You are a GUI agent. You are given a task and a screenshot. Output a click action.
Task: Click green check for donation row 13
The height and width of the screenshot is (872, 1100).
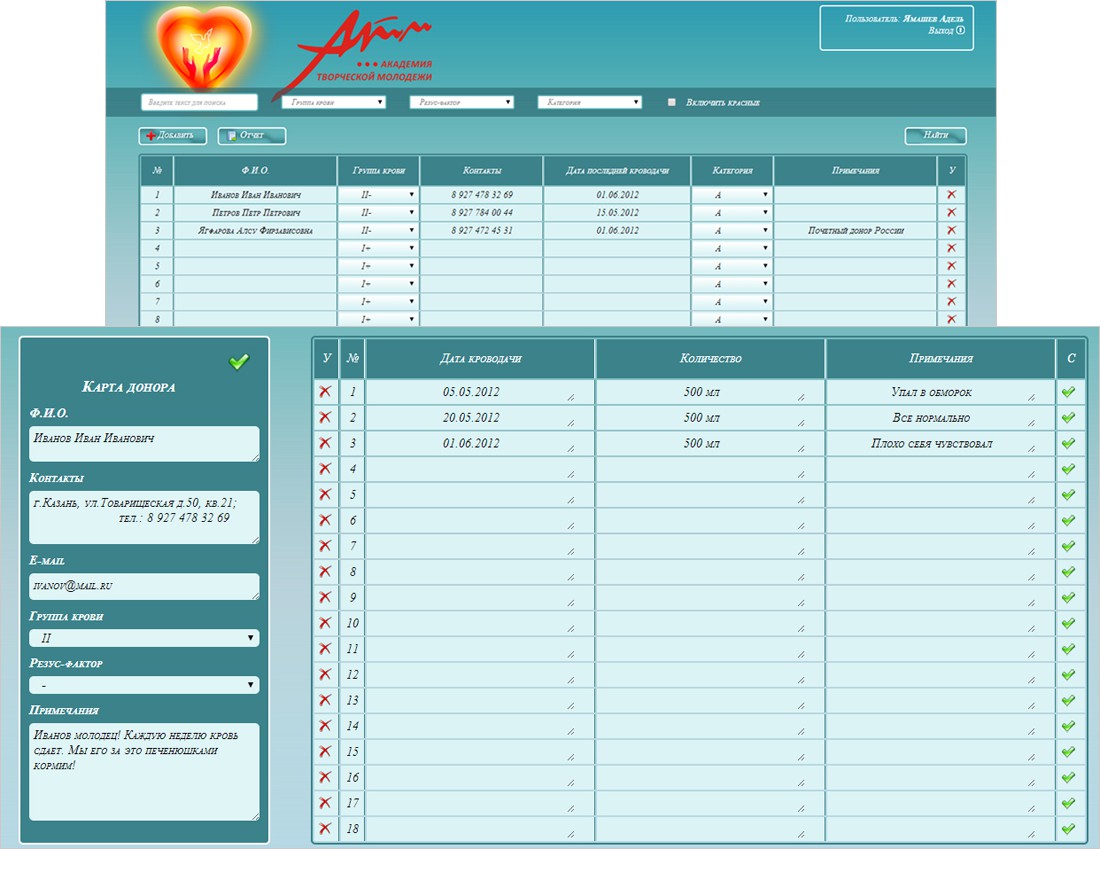pos(1068,700)
